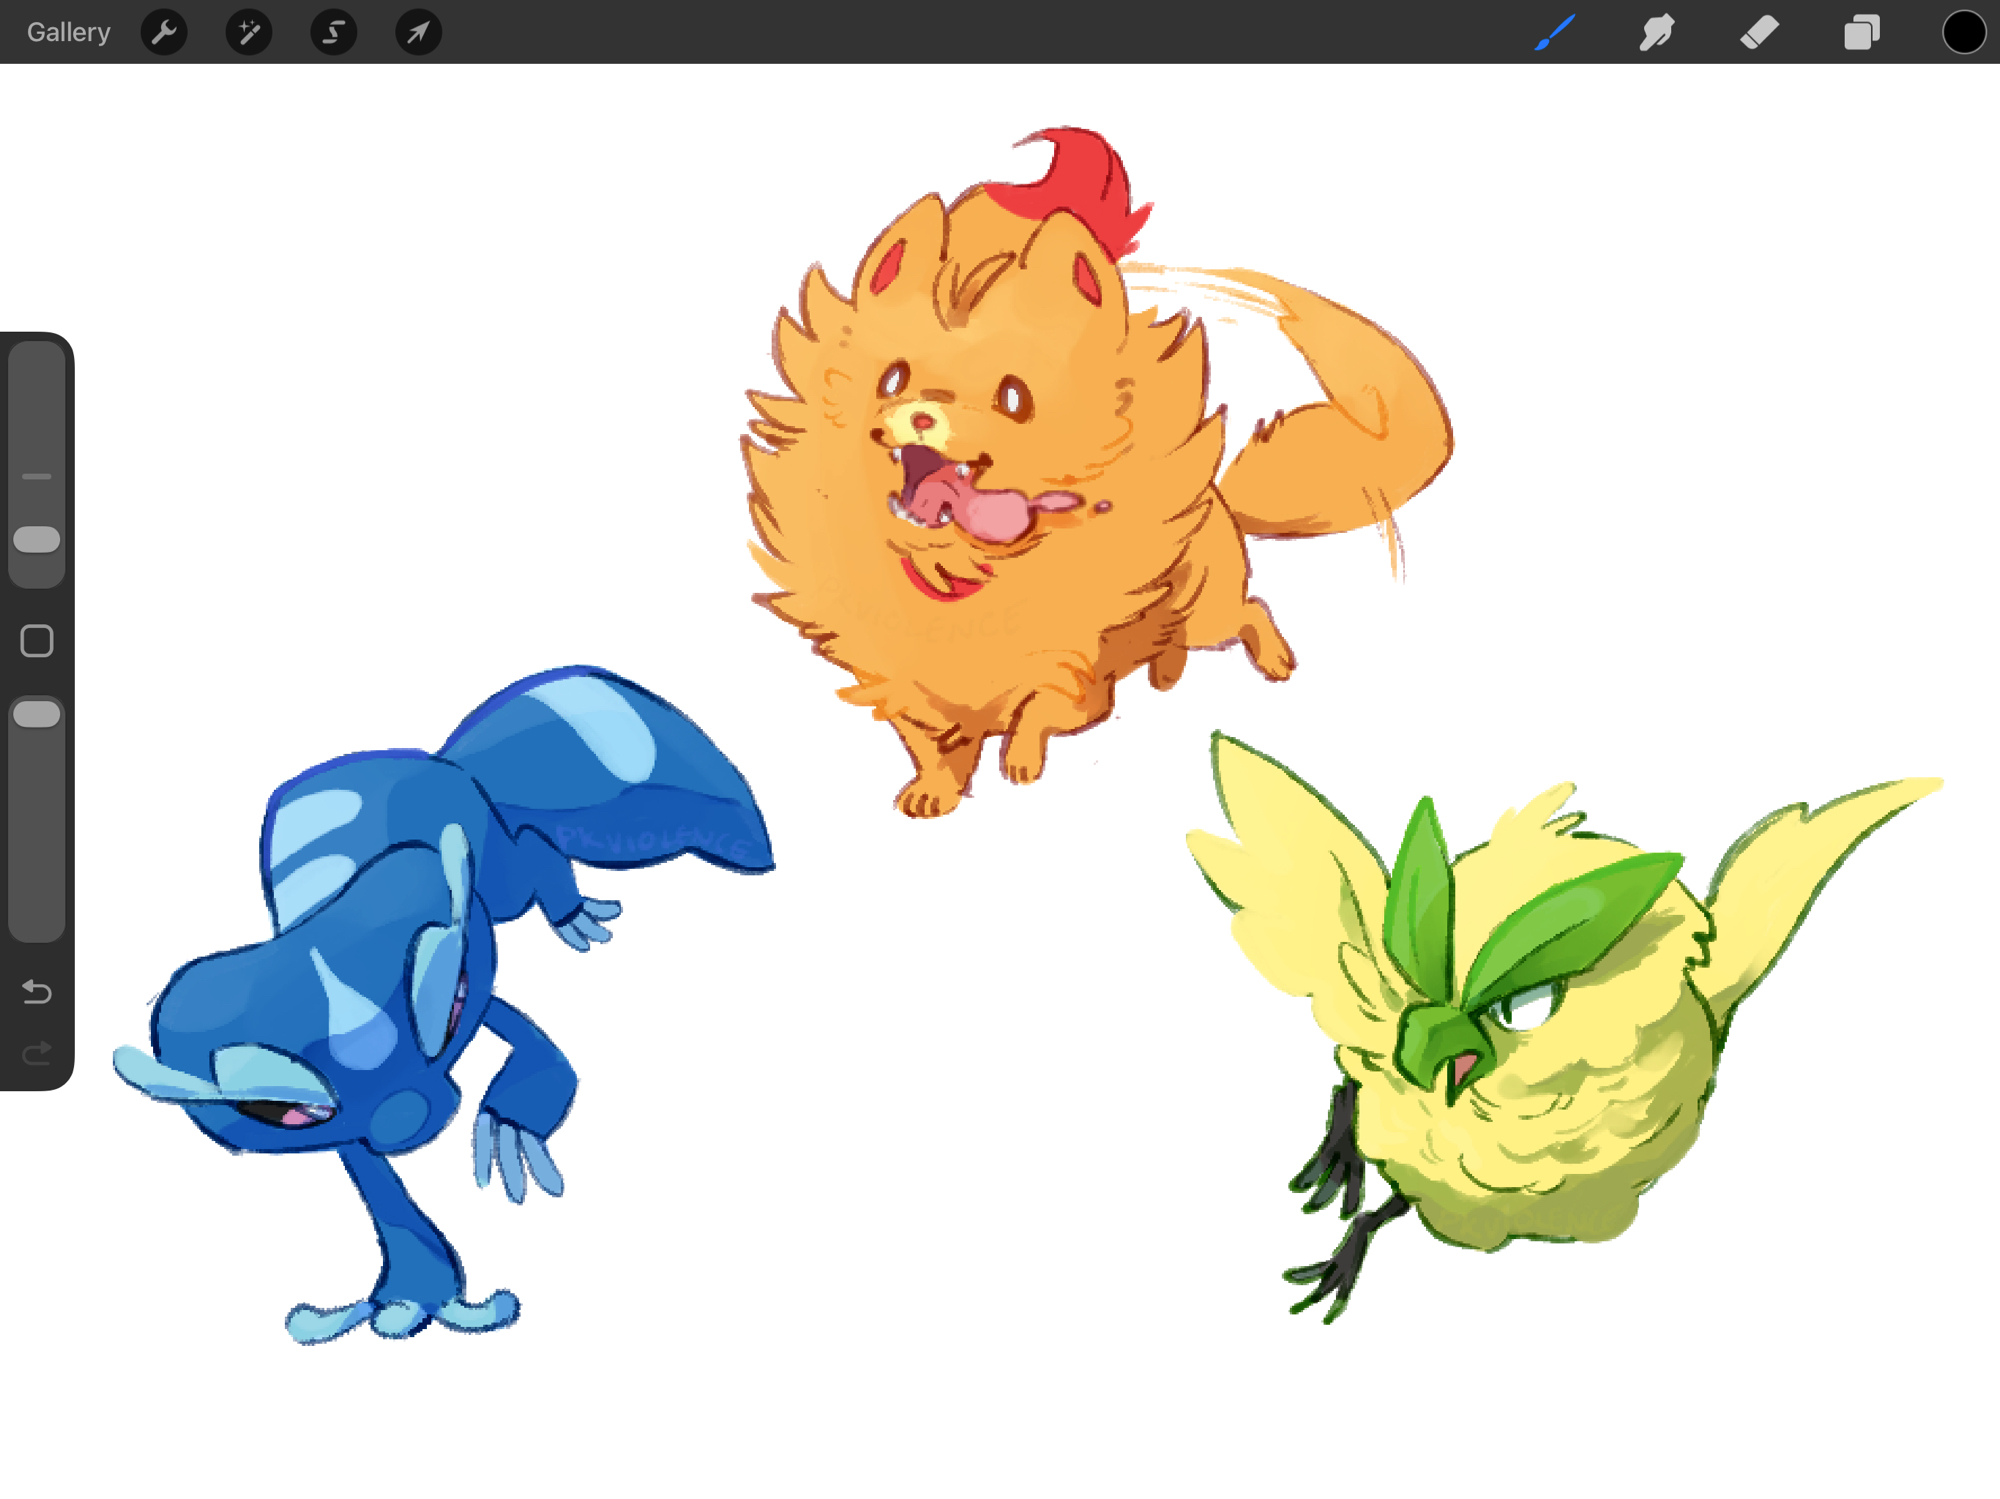Activate the Selection tool
Screen dimensions: 2000x1499
point(334,32)
